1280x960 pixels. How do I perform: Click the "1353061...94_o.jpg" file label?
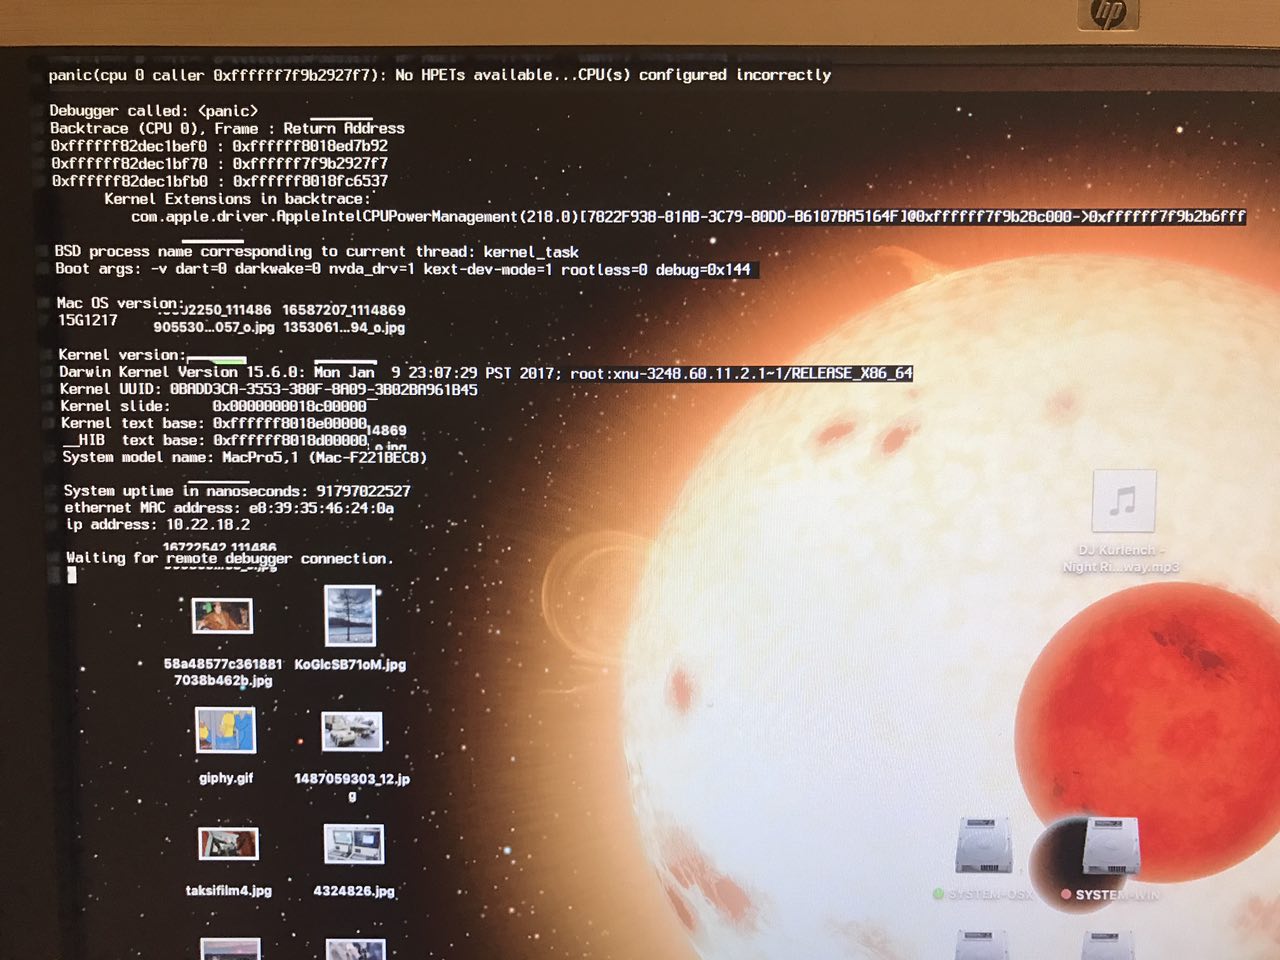(344, 327)
